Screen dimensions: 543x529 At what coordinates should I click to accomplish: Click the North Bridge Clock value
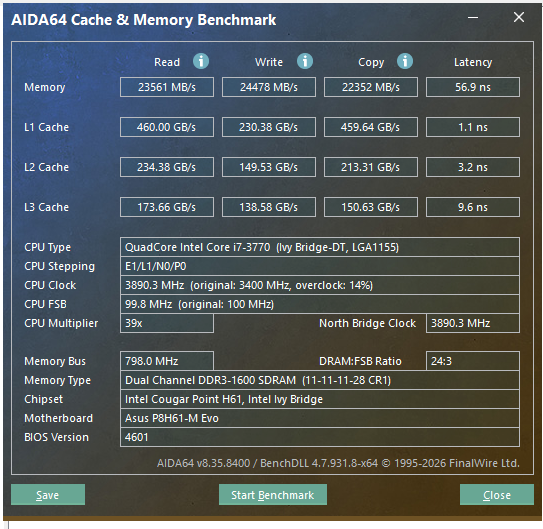473,323
